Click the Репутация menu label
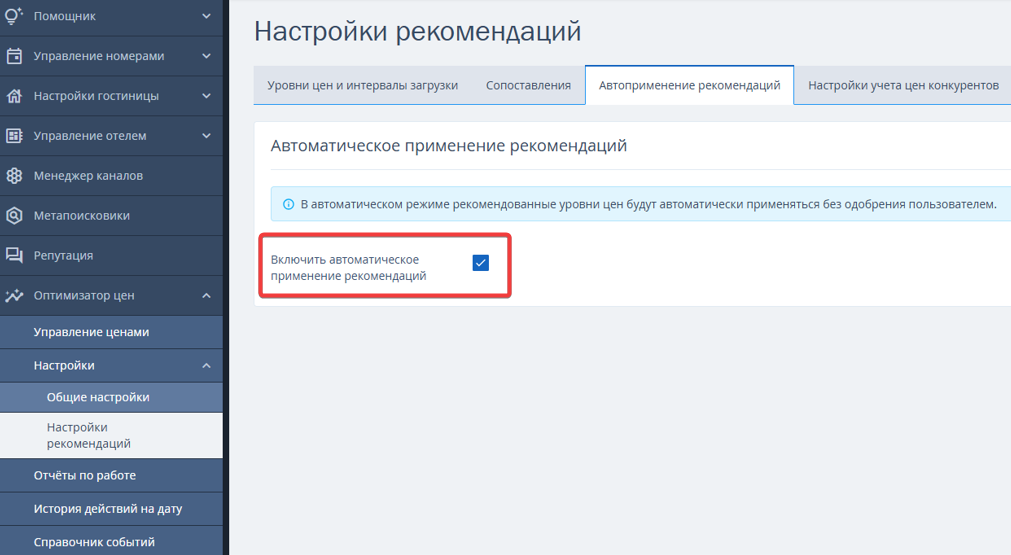 click(x=63, y=255)
